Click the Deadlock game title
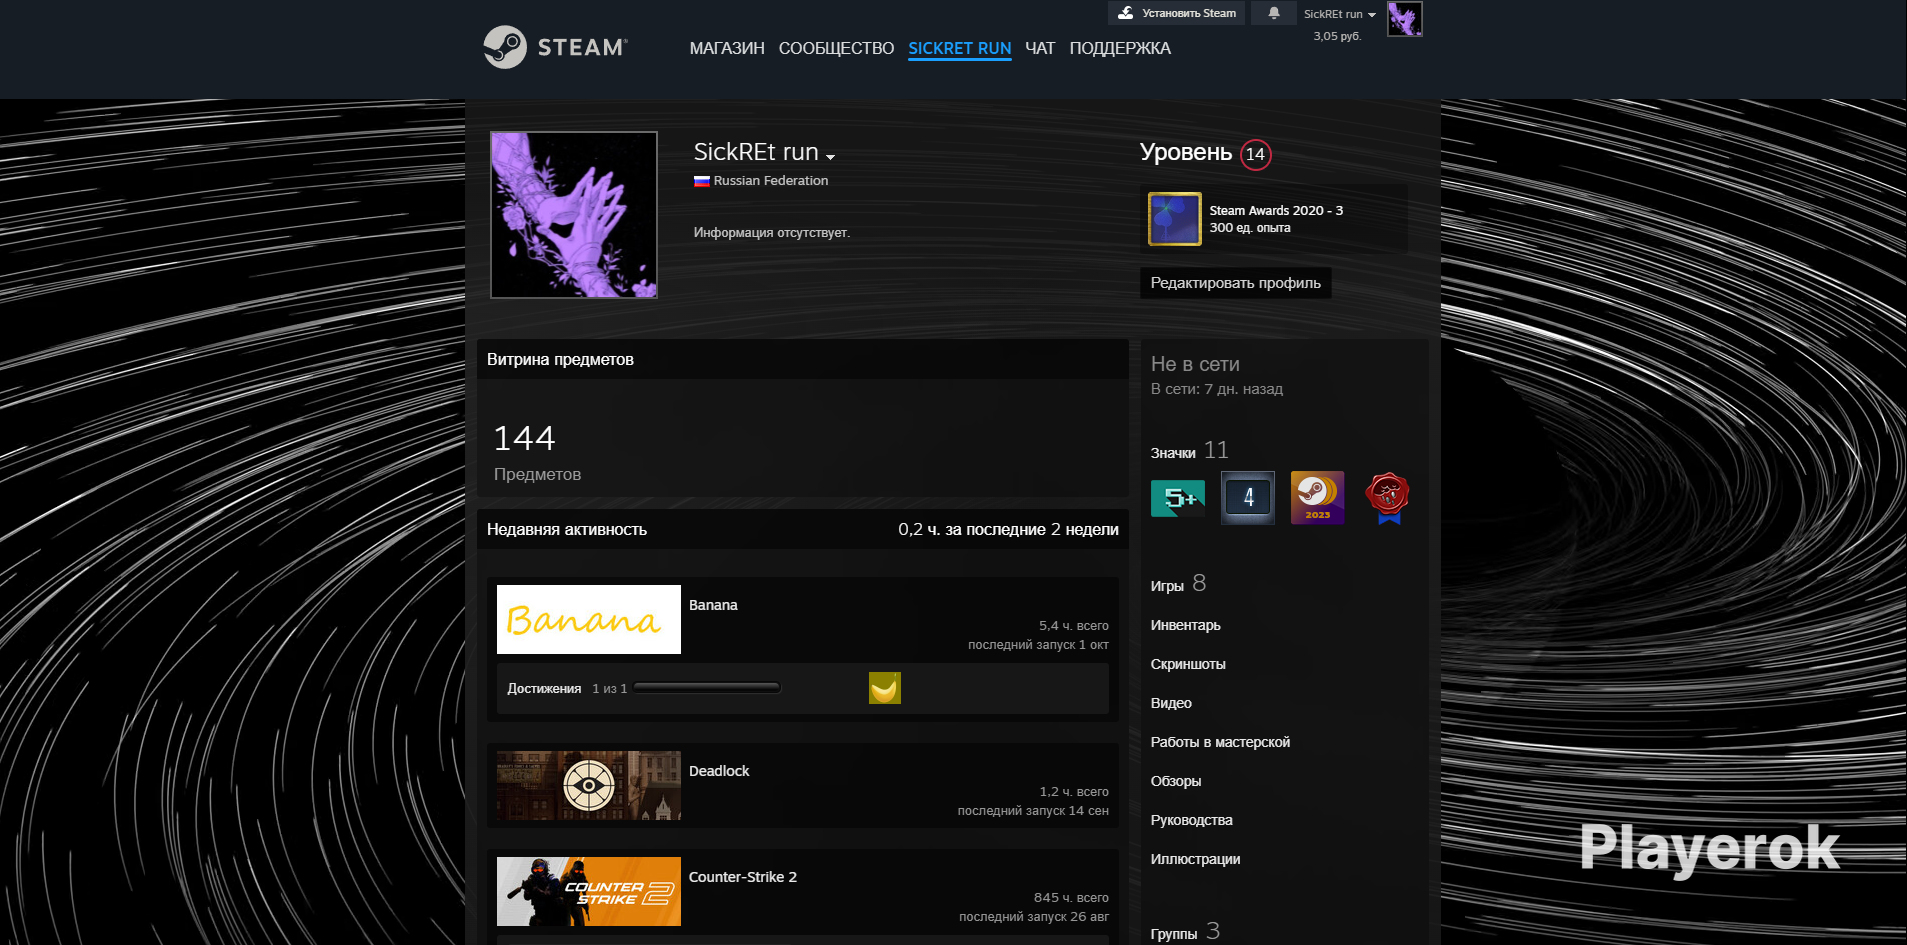Image resolution: width=1907 pixels, height=945 pixels. (x=719, y=771)
